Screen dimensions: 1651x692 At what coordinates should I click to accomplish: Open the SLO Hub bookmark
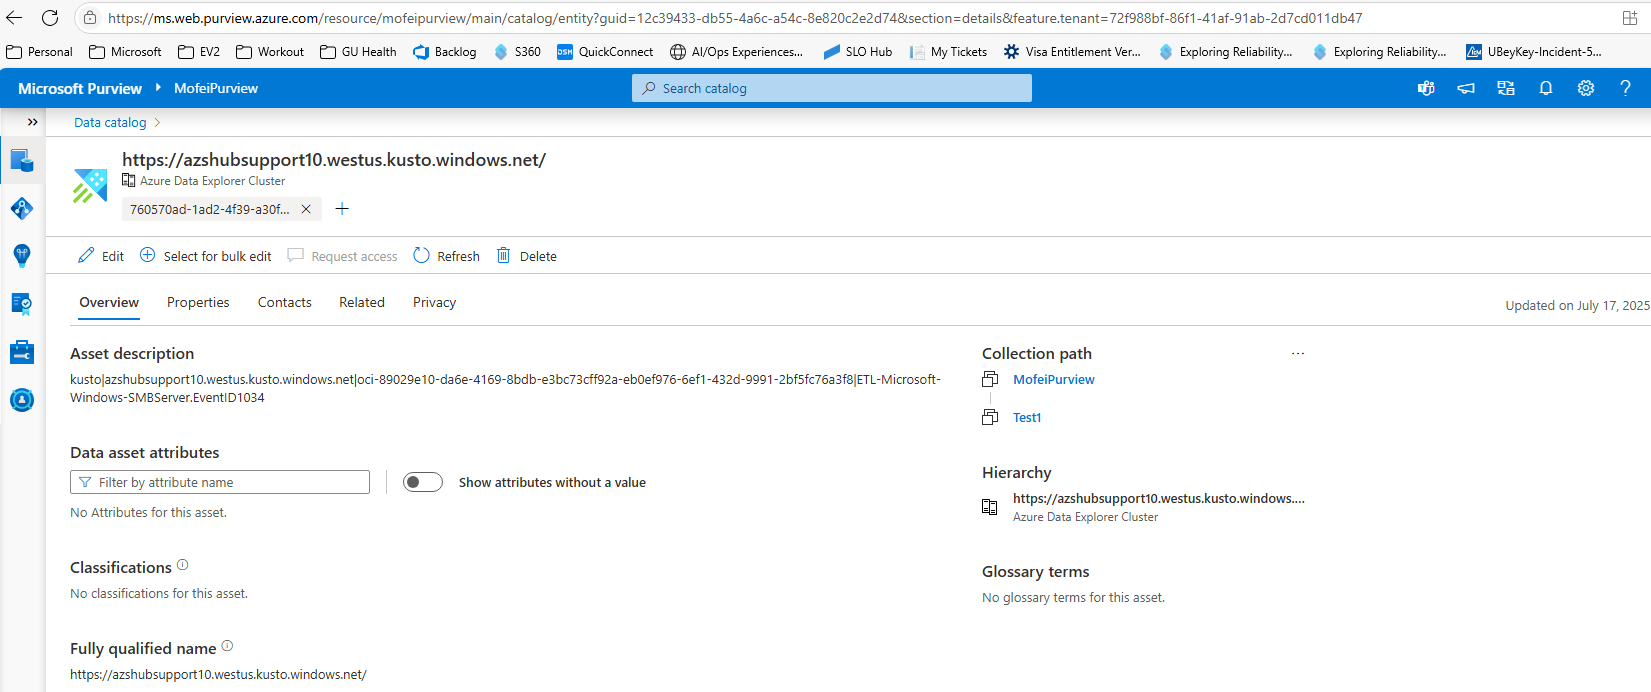coord(858,52)
